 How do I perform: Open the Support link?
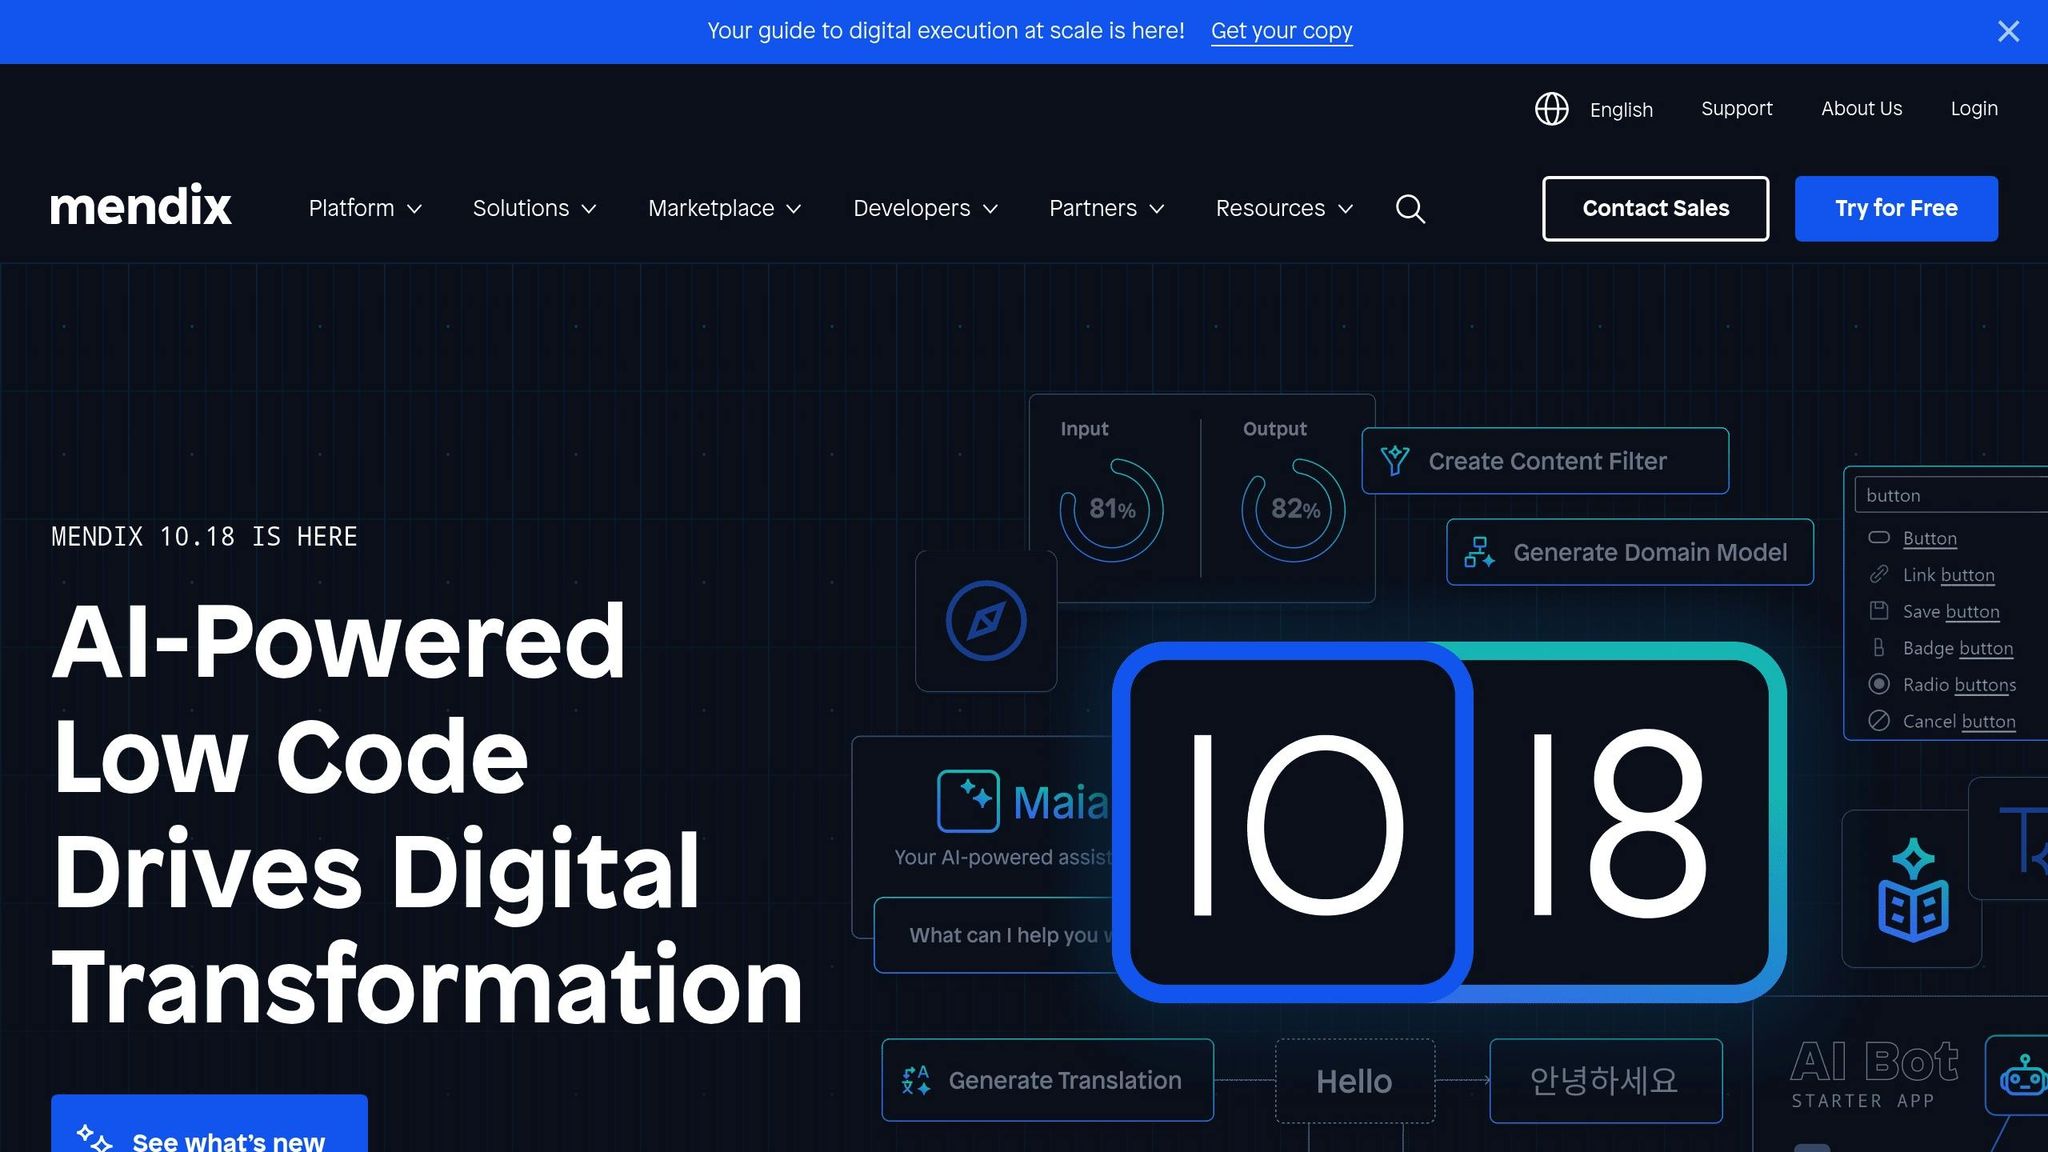(1736, 108)
